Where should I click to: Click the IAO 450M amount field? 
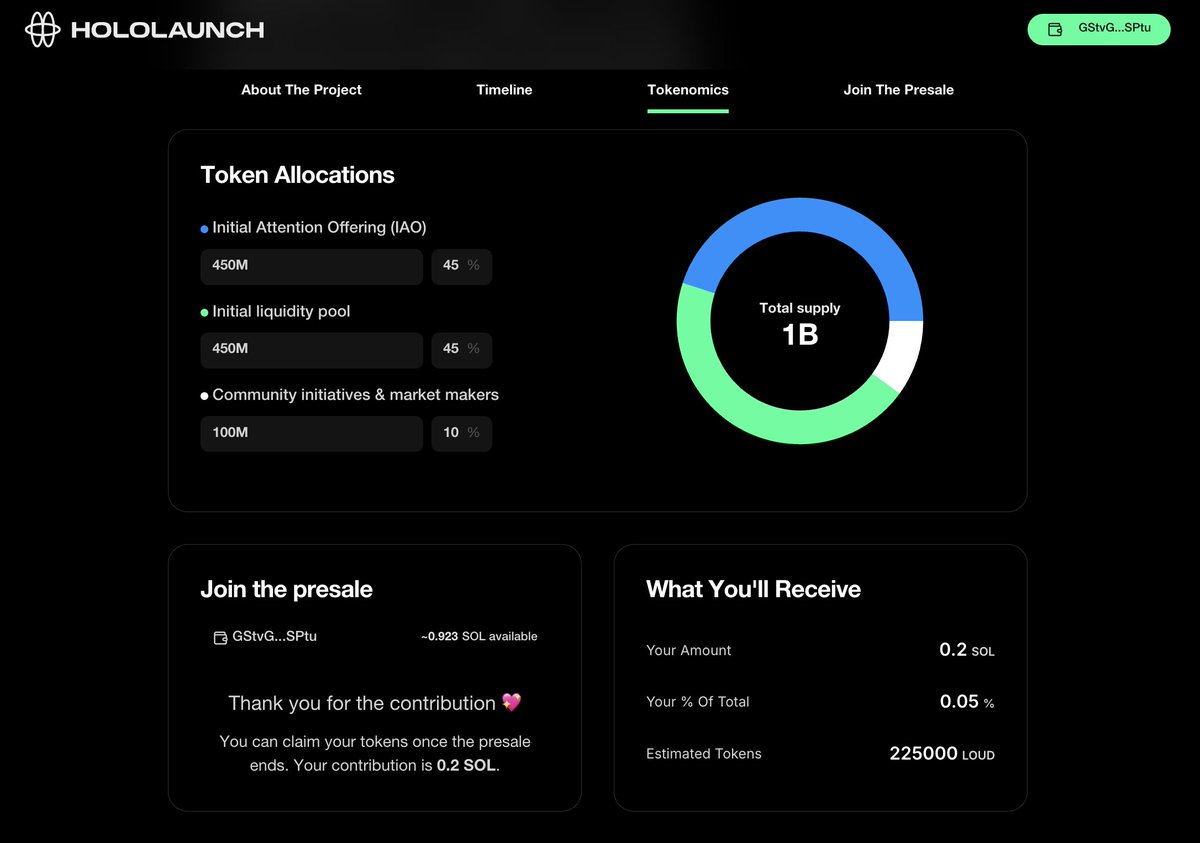click(312, 266)
